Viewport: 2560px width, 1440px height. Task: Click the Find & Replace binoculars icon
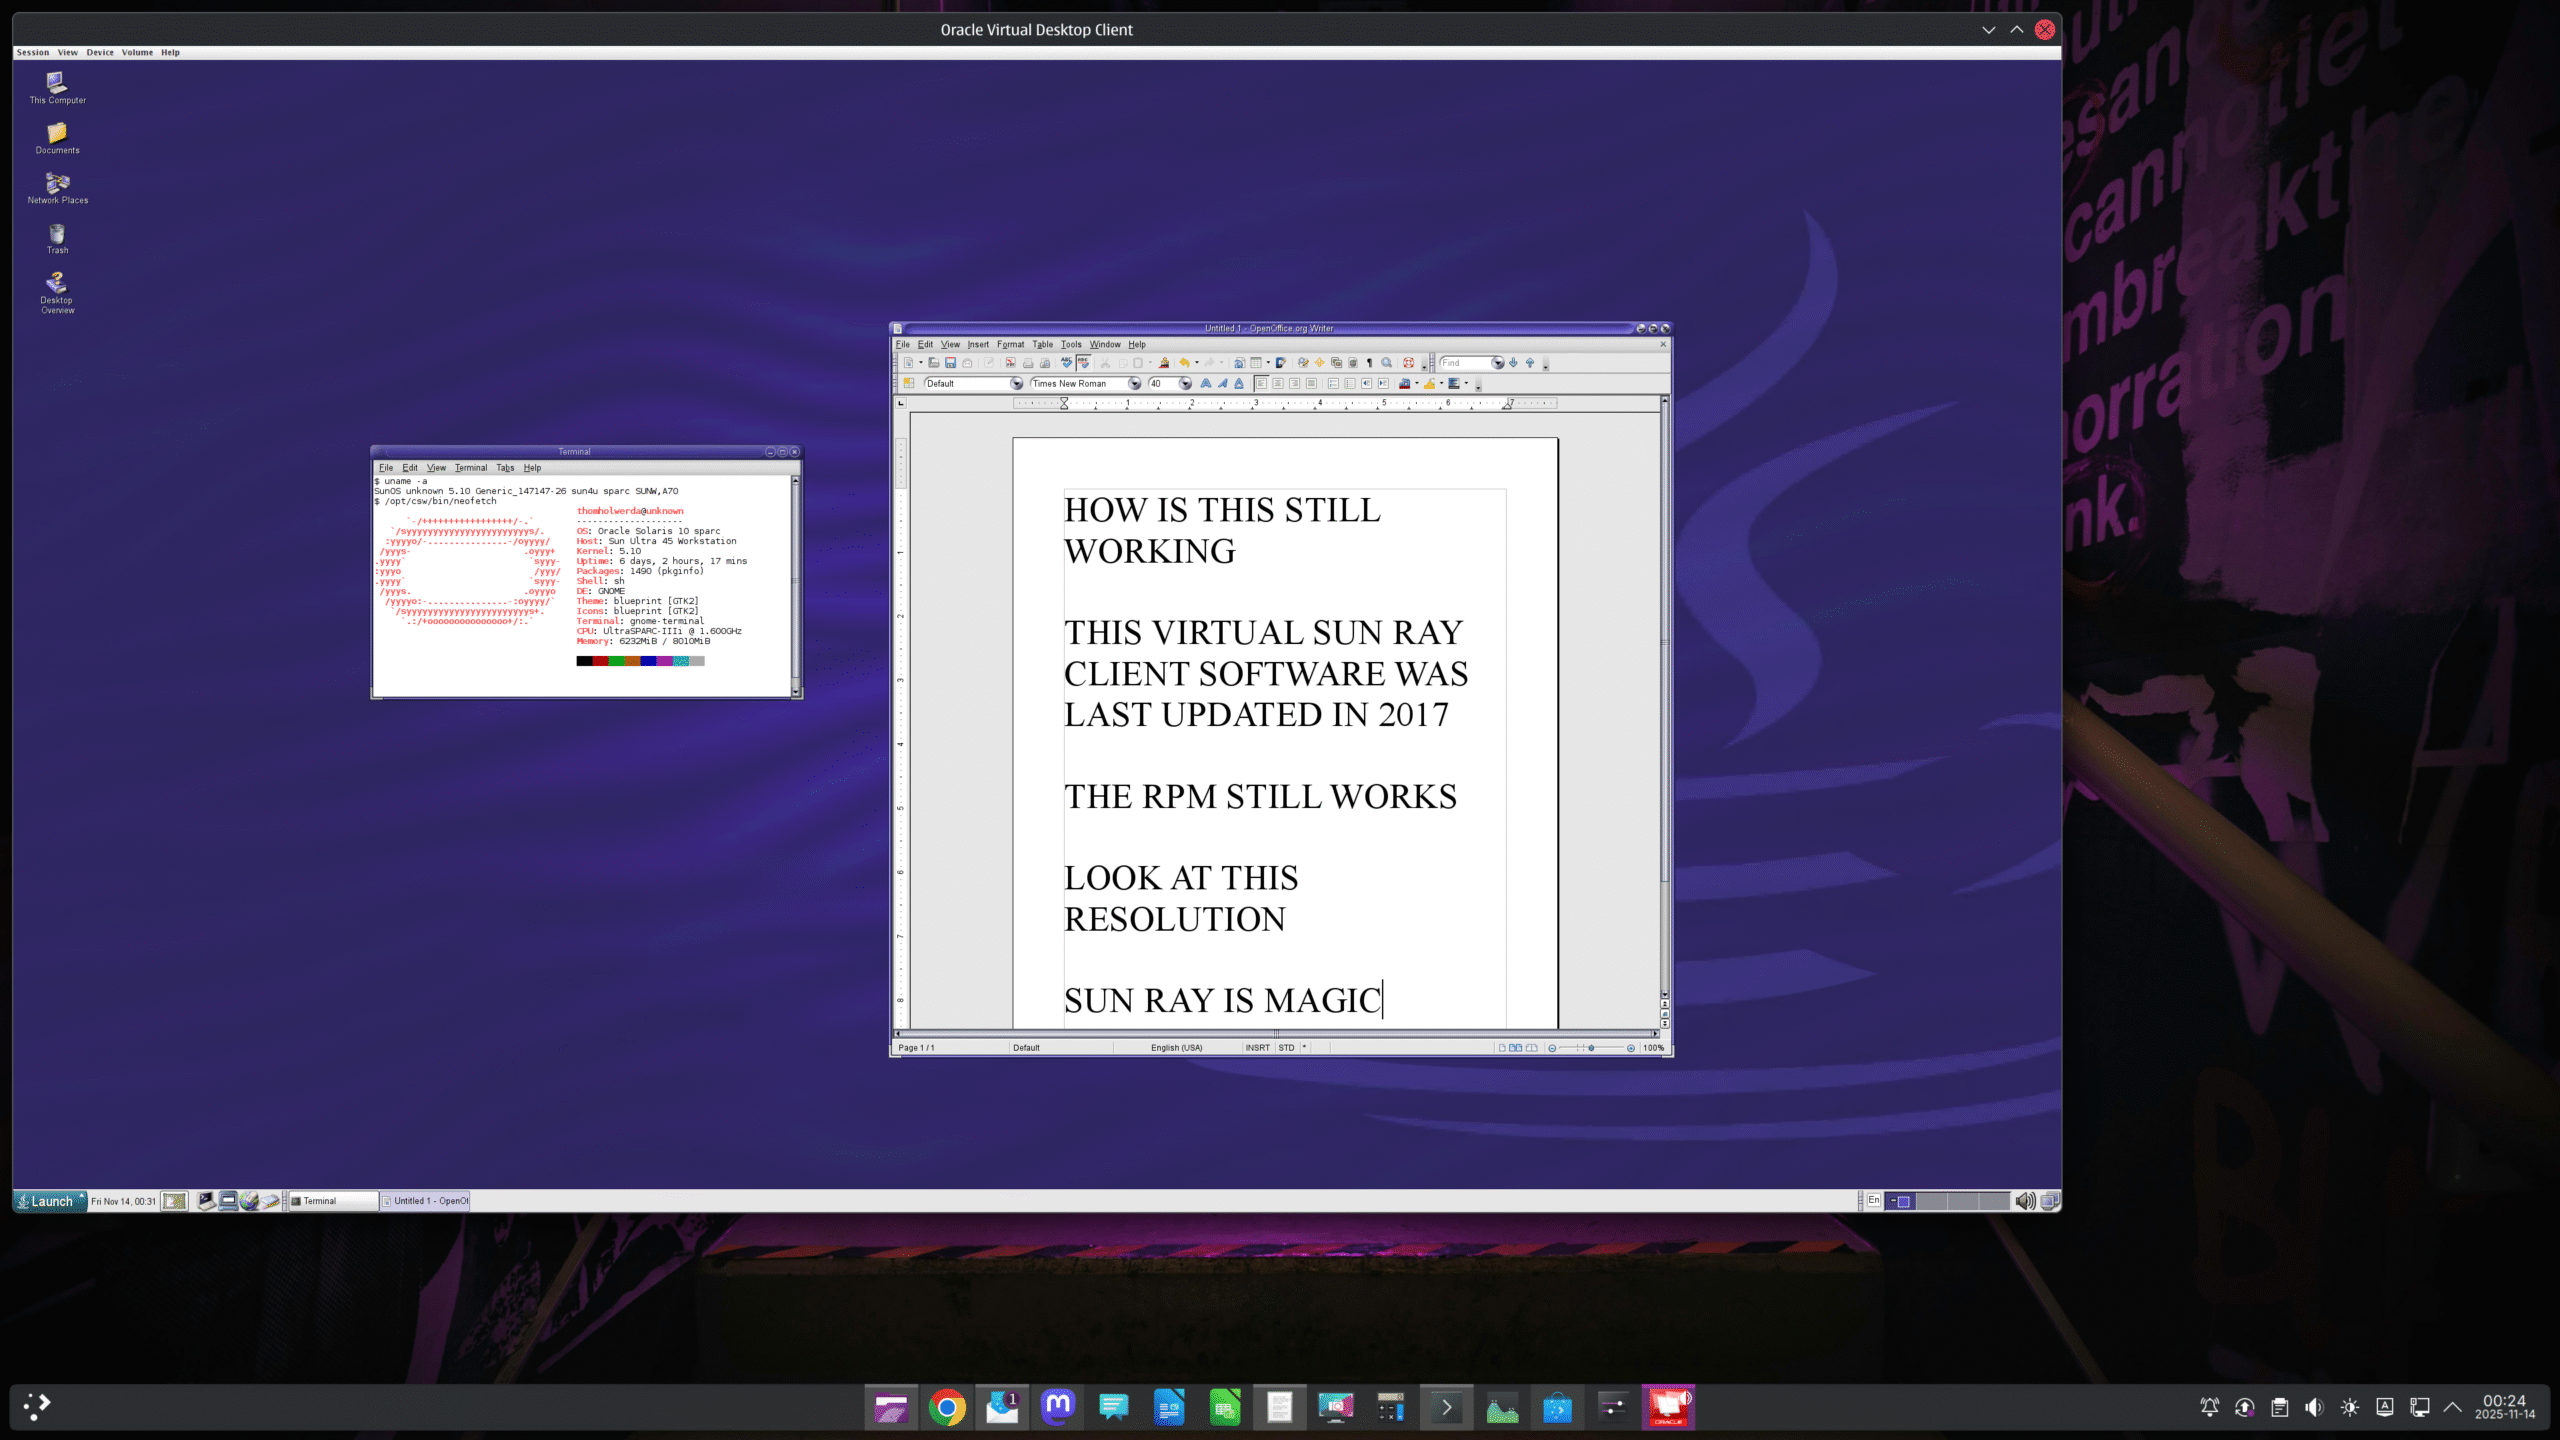[1303, 363]
